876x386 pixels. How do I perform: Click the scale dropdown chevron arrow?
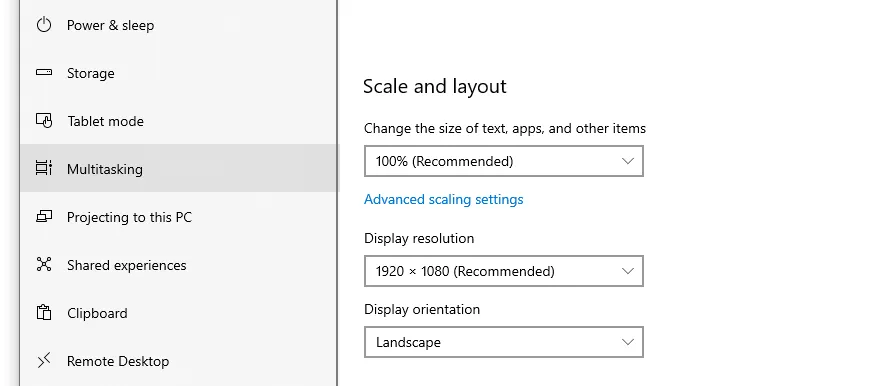point(627,161)
